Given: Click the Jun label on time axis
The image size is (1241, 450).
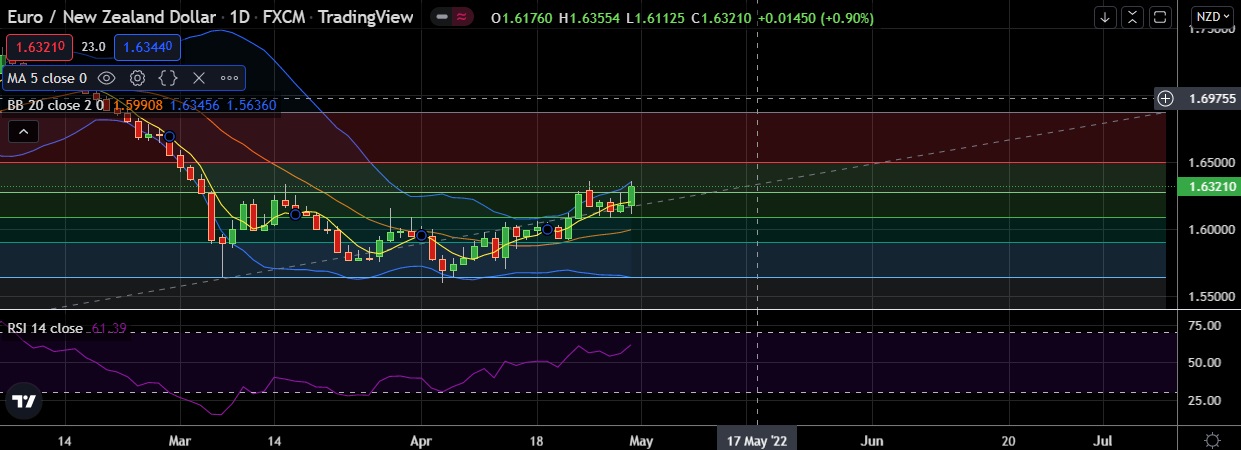Looking at the screenshot, I should coord(873,440).
